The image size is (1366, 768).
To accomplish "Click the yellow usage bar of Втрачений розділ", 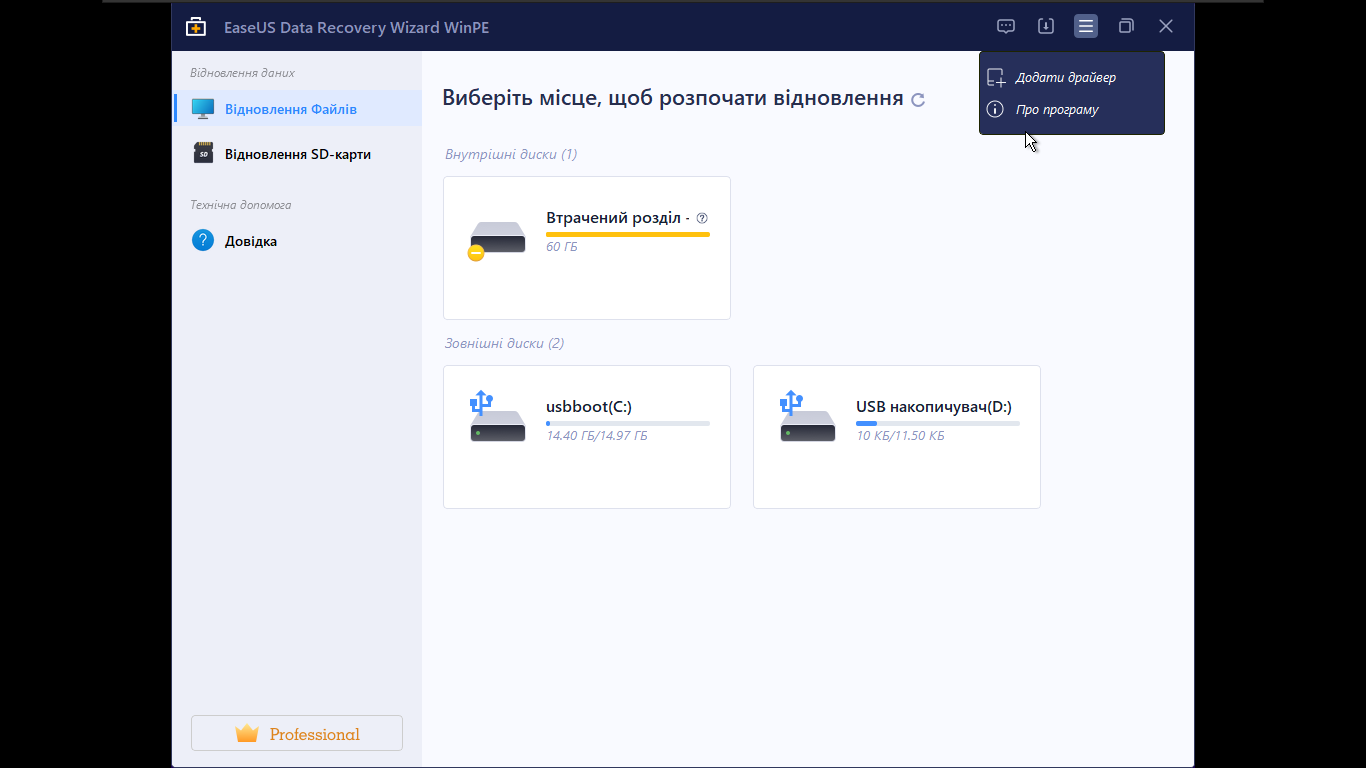I will [628, 234].
